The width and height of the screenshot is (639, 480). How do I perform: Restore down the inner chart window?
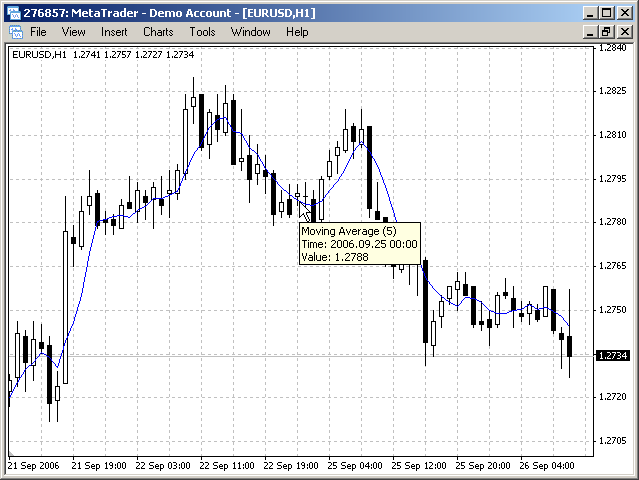click(606, 32)
